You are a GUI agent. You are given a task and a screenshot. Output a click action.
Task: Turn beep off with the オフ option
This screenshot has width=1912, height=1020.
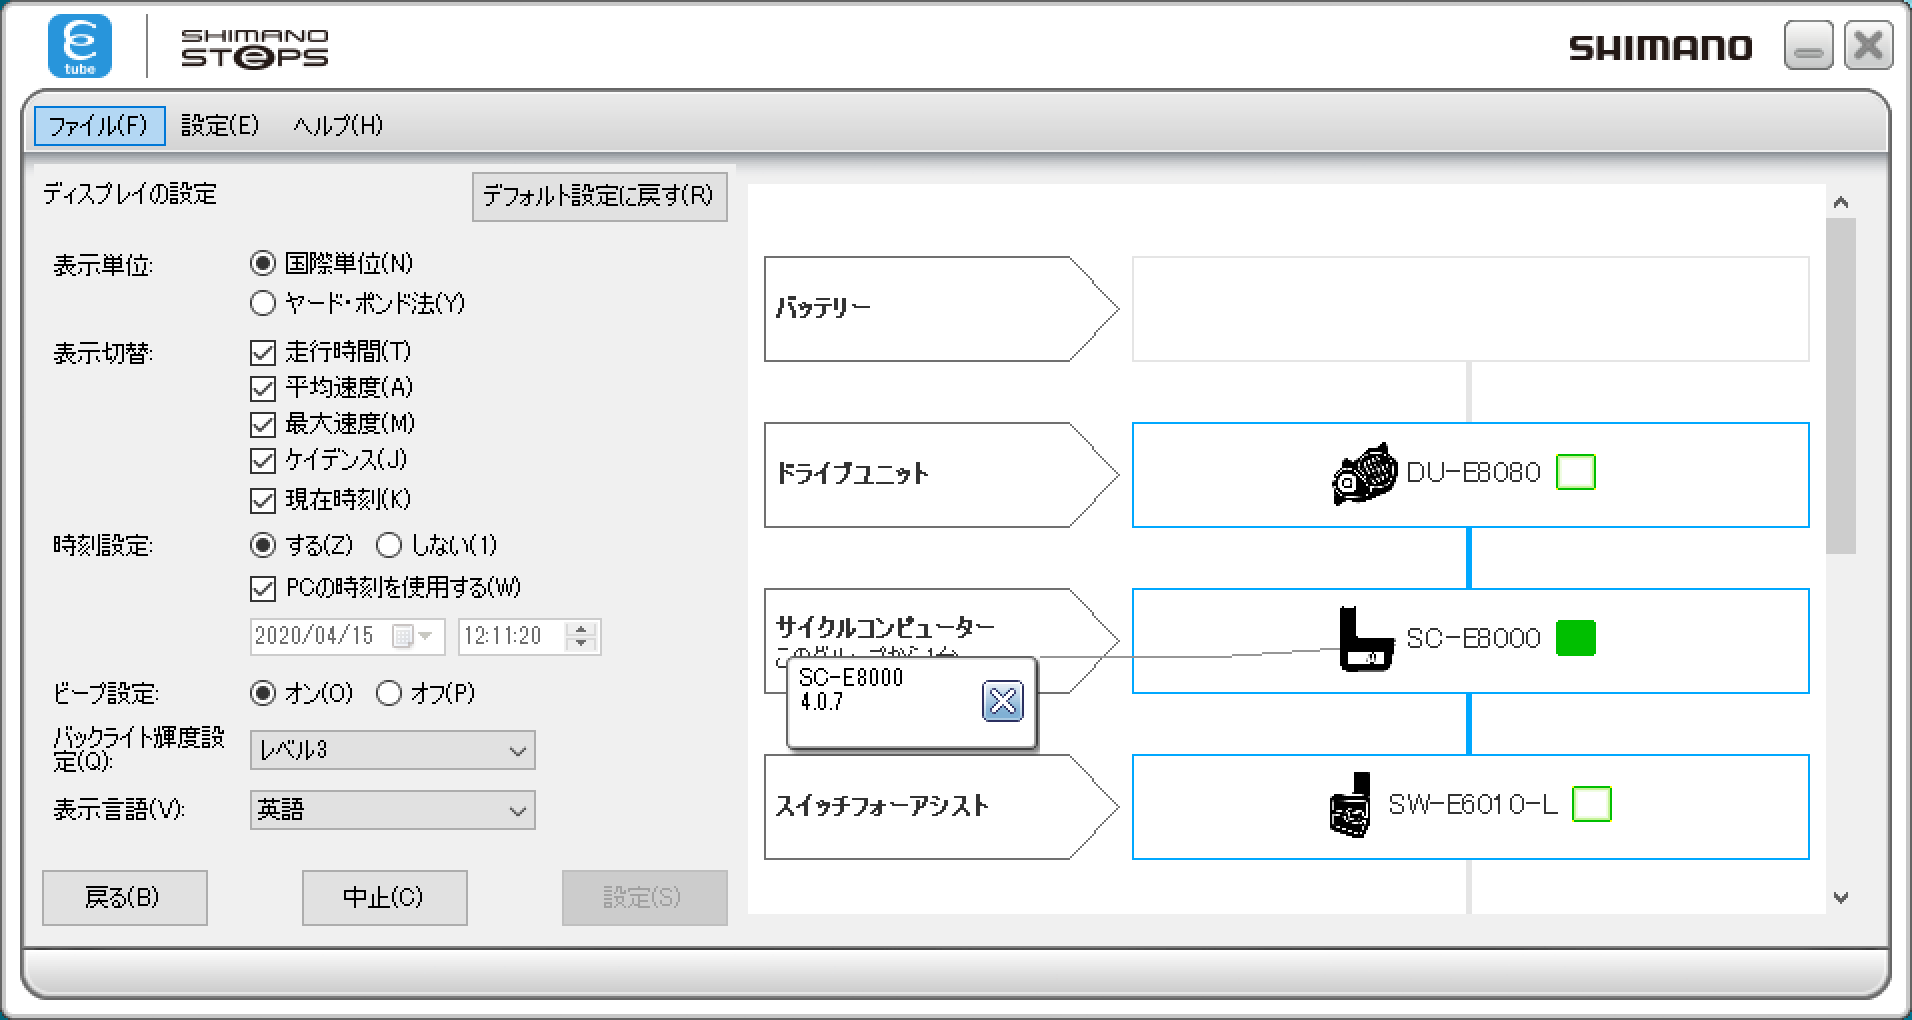point(389,693)
